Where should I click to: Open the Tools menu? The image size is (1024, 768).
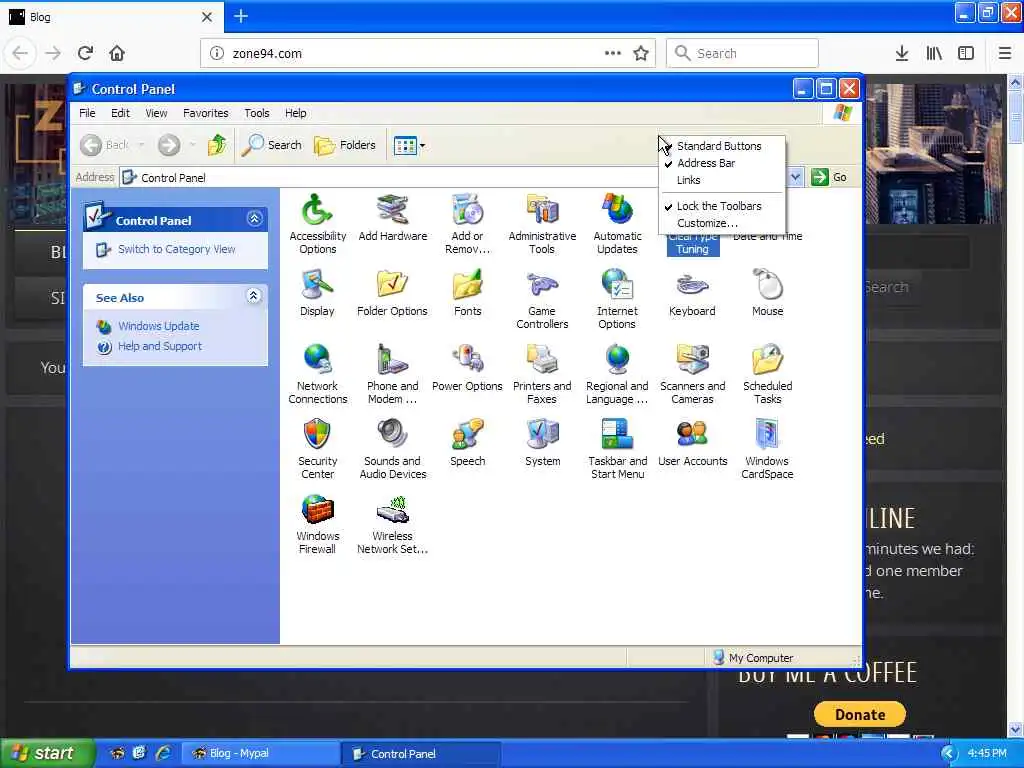click(257, 113)
